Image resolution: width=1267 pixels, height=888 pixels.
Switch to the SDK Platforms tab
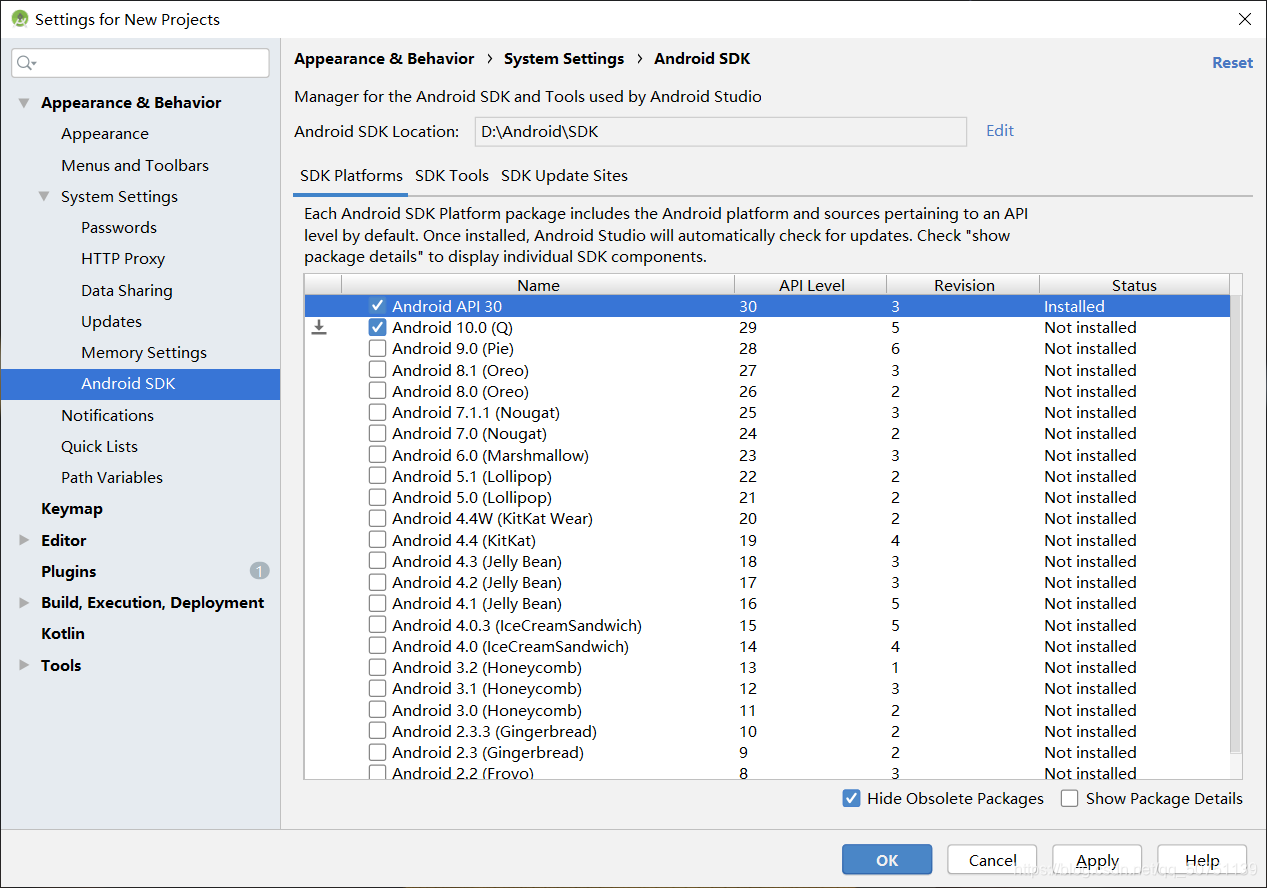[351, 175]
